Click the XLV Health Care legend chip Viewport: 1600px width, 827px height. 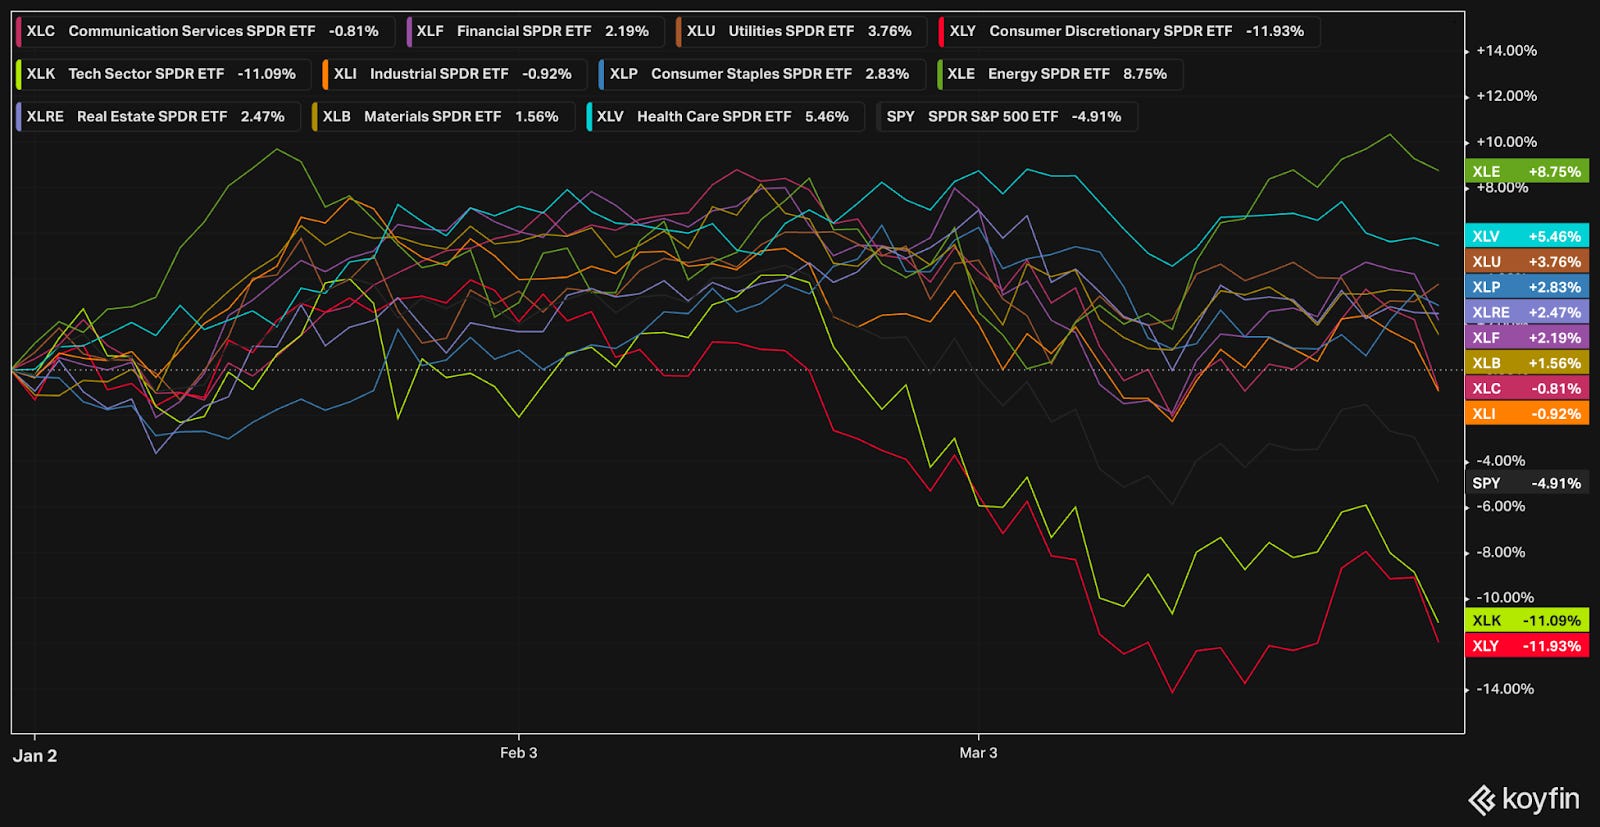[x=725, y=117]
